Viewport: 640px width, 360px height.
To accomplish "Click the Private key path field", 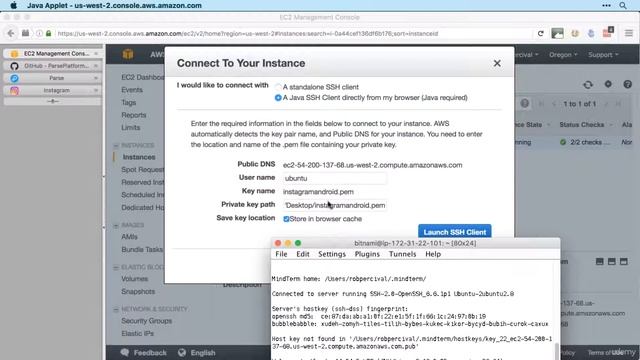I will 334,205.
